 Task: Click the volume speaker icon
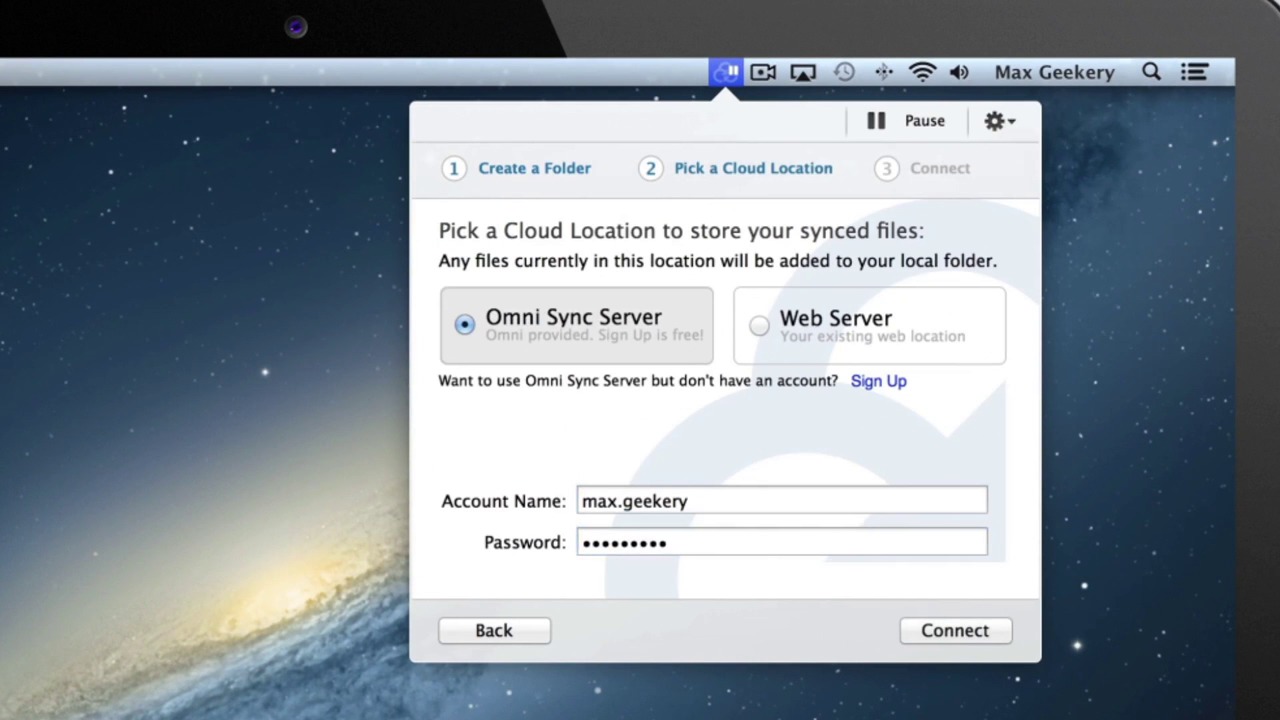click(x=959, y=72)
